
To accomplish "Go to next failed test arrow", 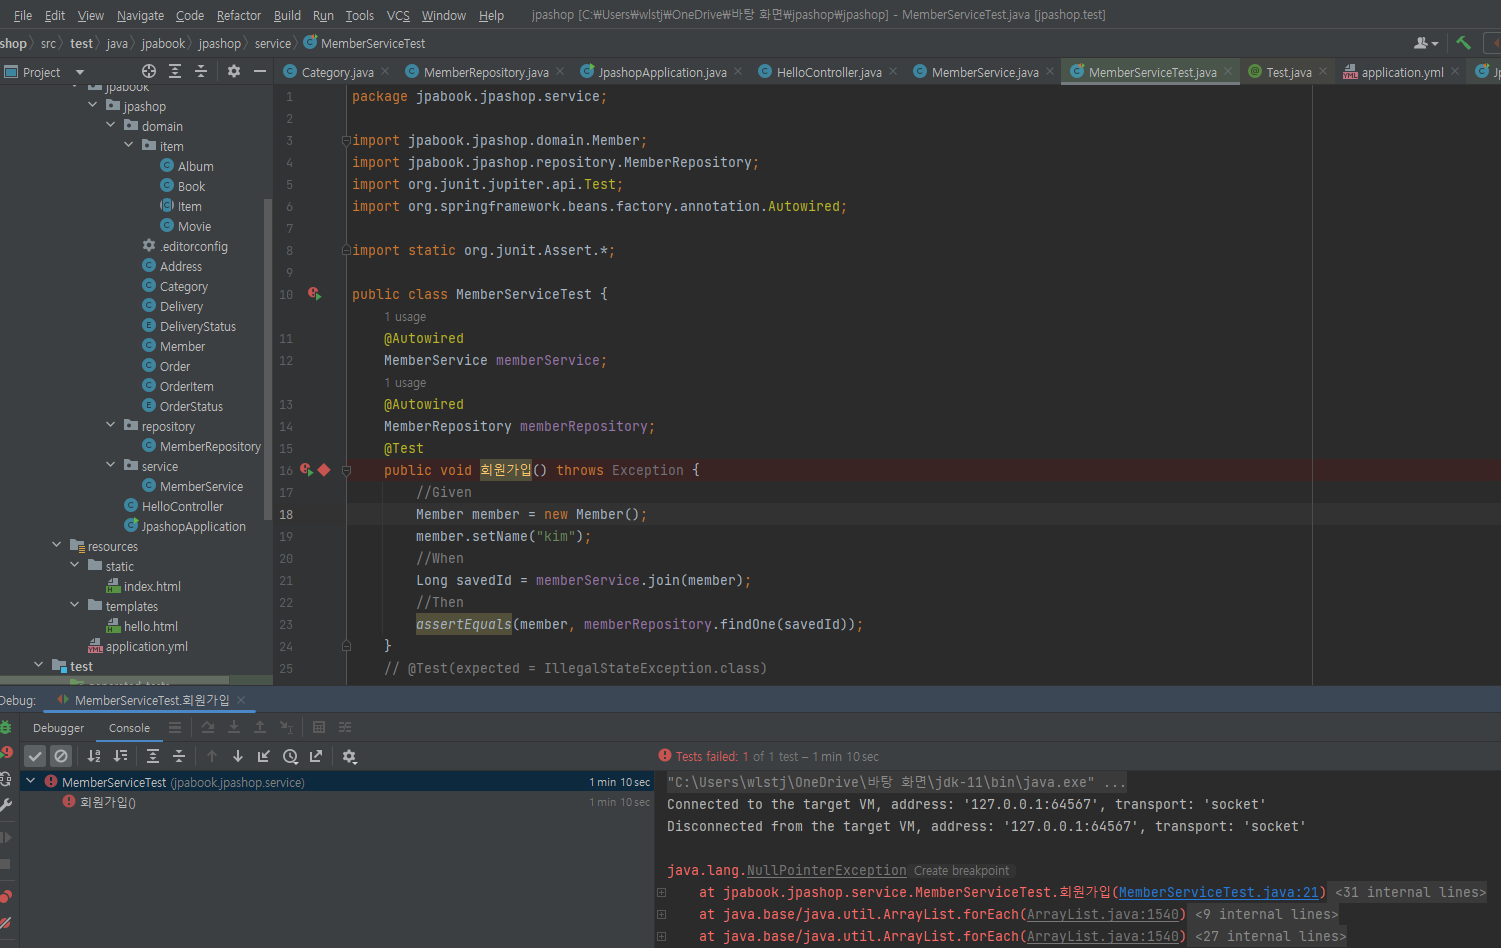I will coord(238,756).
